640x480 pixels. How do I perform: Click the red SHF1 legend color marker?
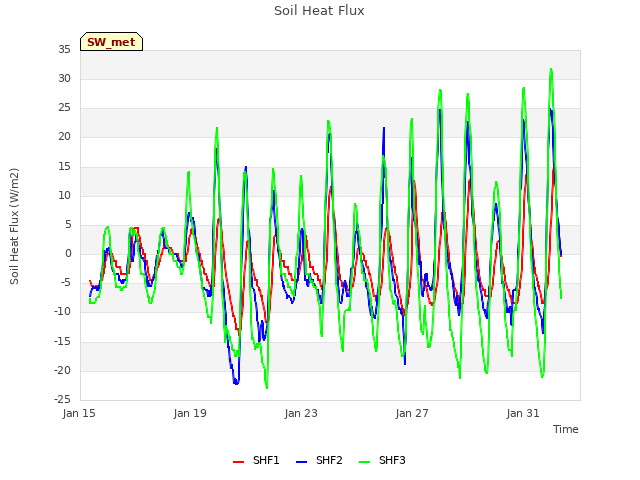coord(238,462)
